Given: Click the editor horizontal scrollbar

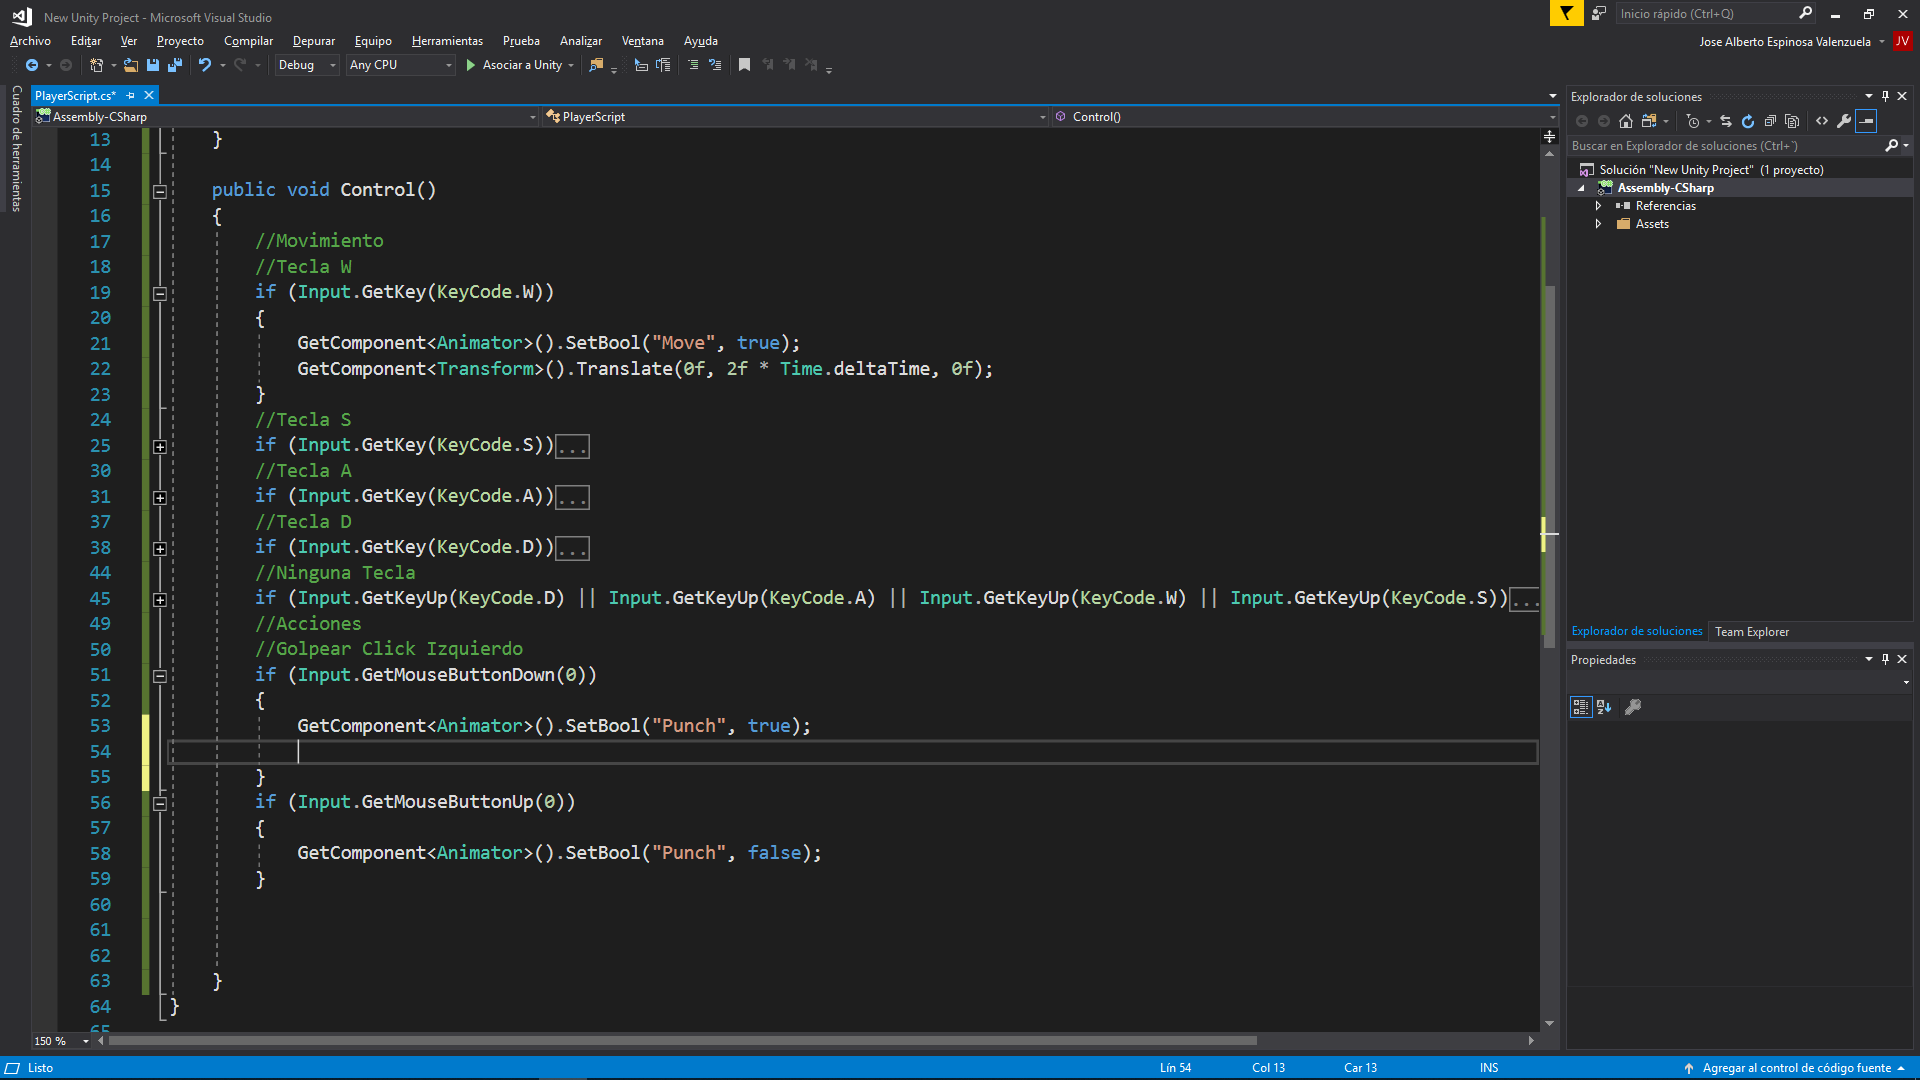Looking at the screenshot, I should [683, 1041].
